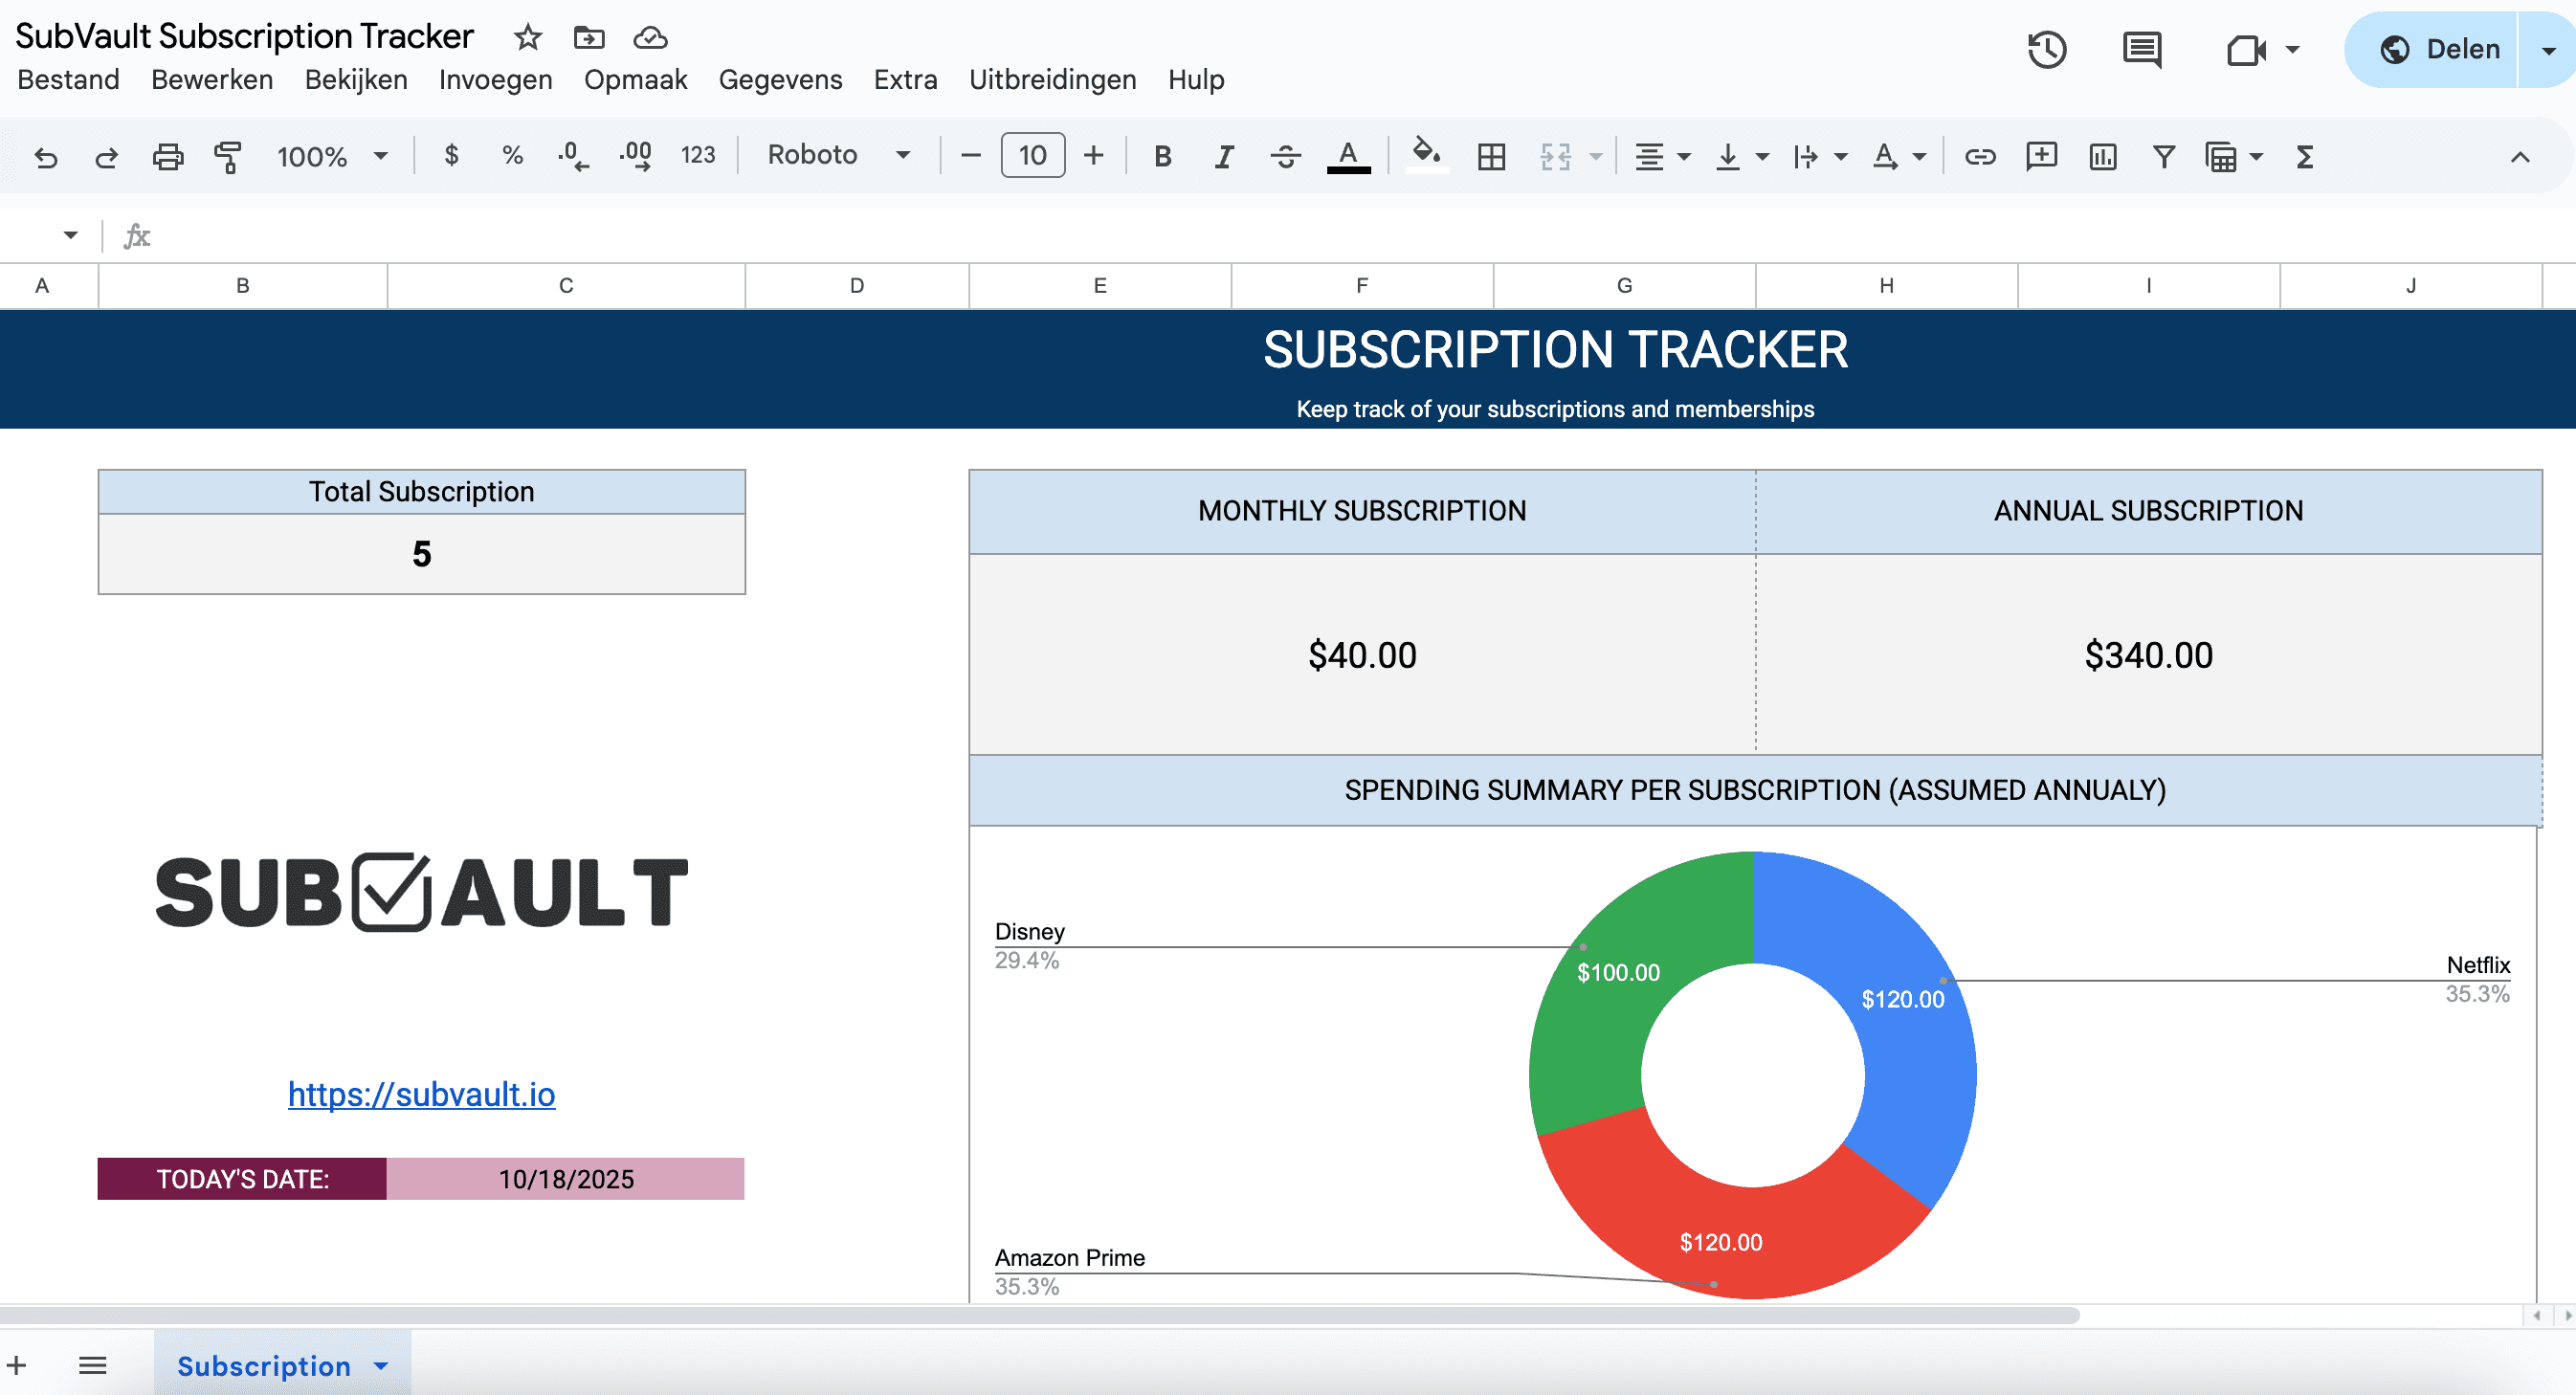
Task: Apply bold formatting to selection
Action: (x=1161, y=156)
